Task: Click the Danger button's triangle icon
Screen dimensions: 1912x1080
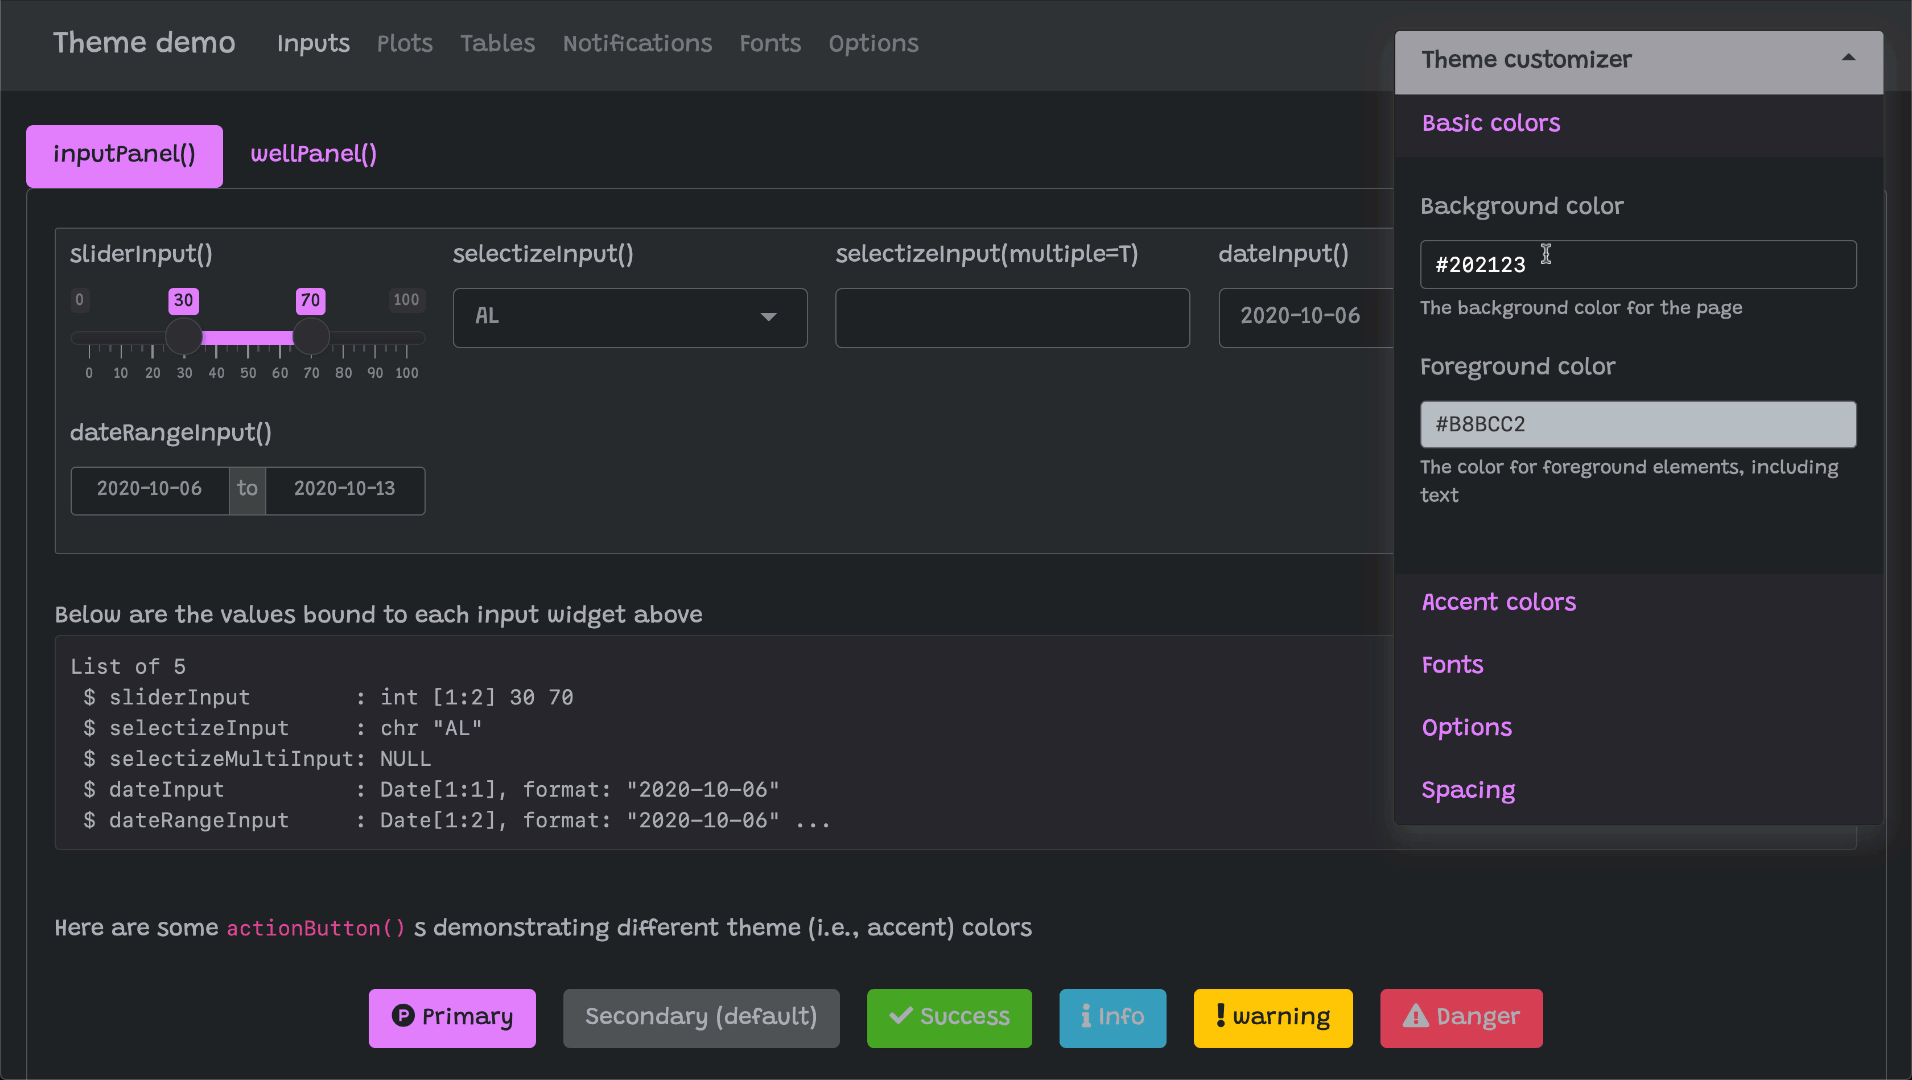Action: click(1416, 1016)
